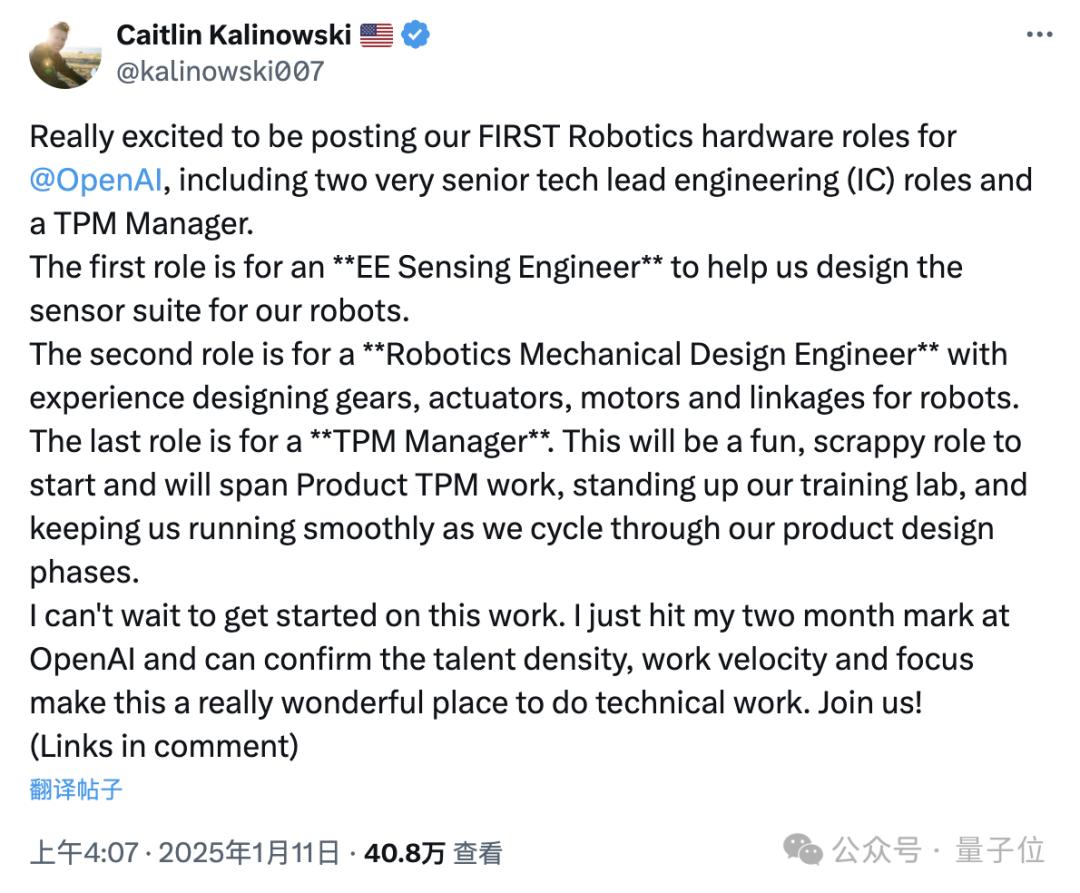Click the **EE Sensing Engineer** text
Screen dimensions: 1080x893
click(x=497, y=267)
